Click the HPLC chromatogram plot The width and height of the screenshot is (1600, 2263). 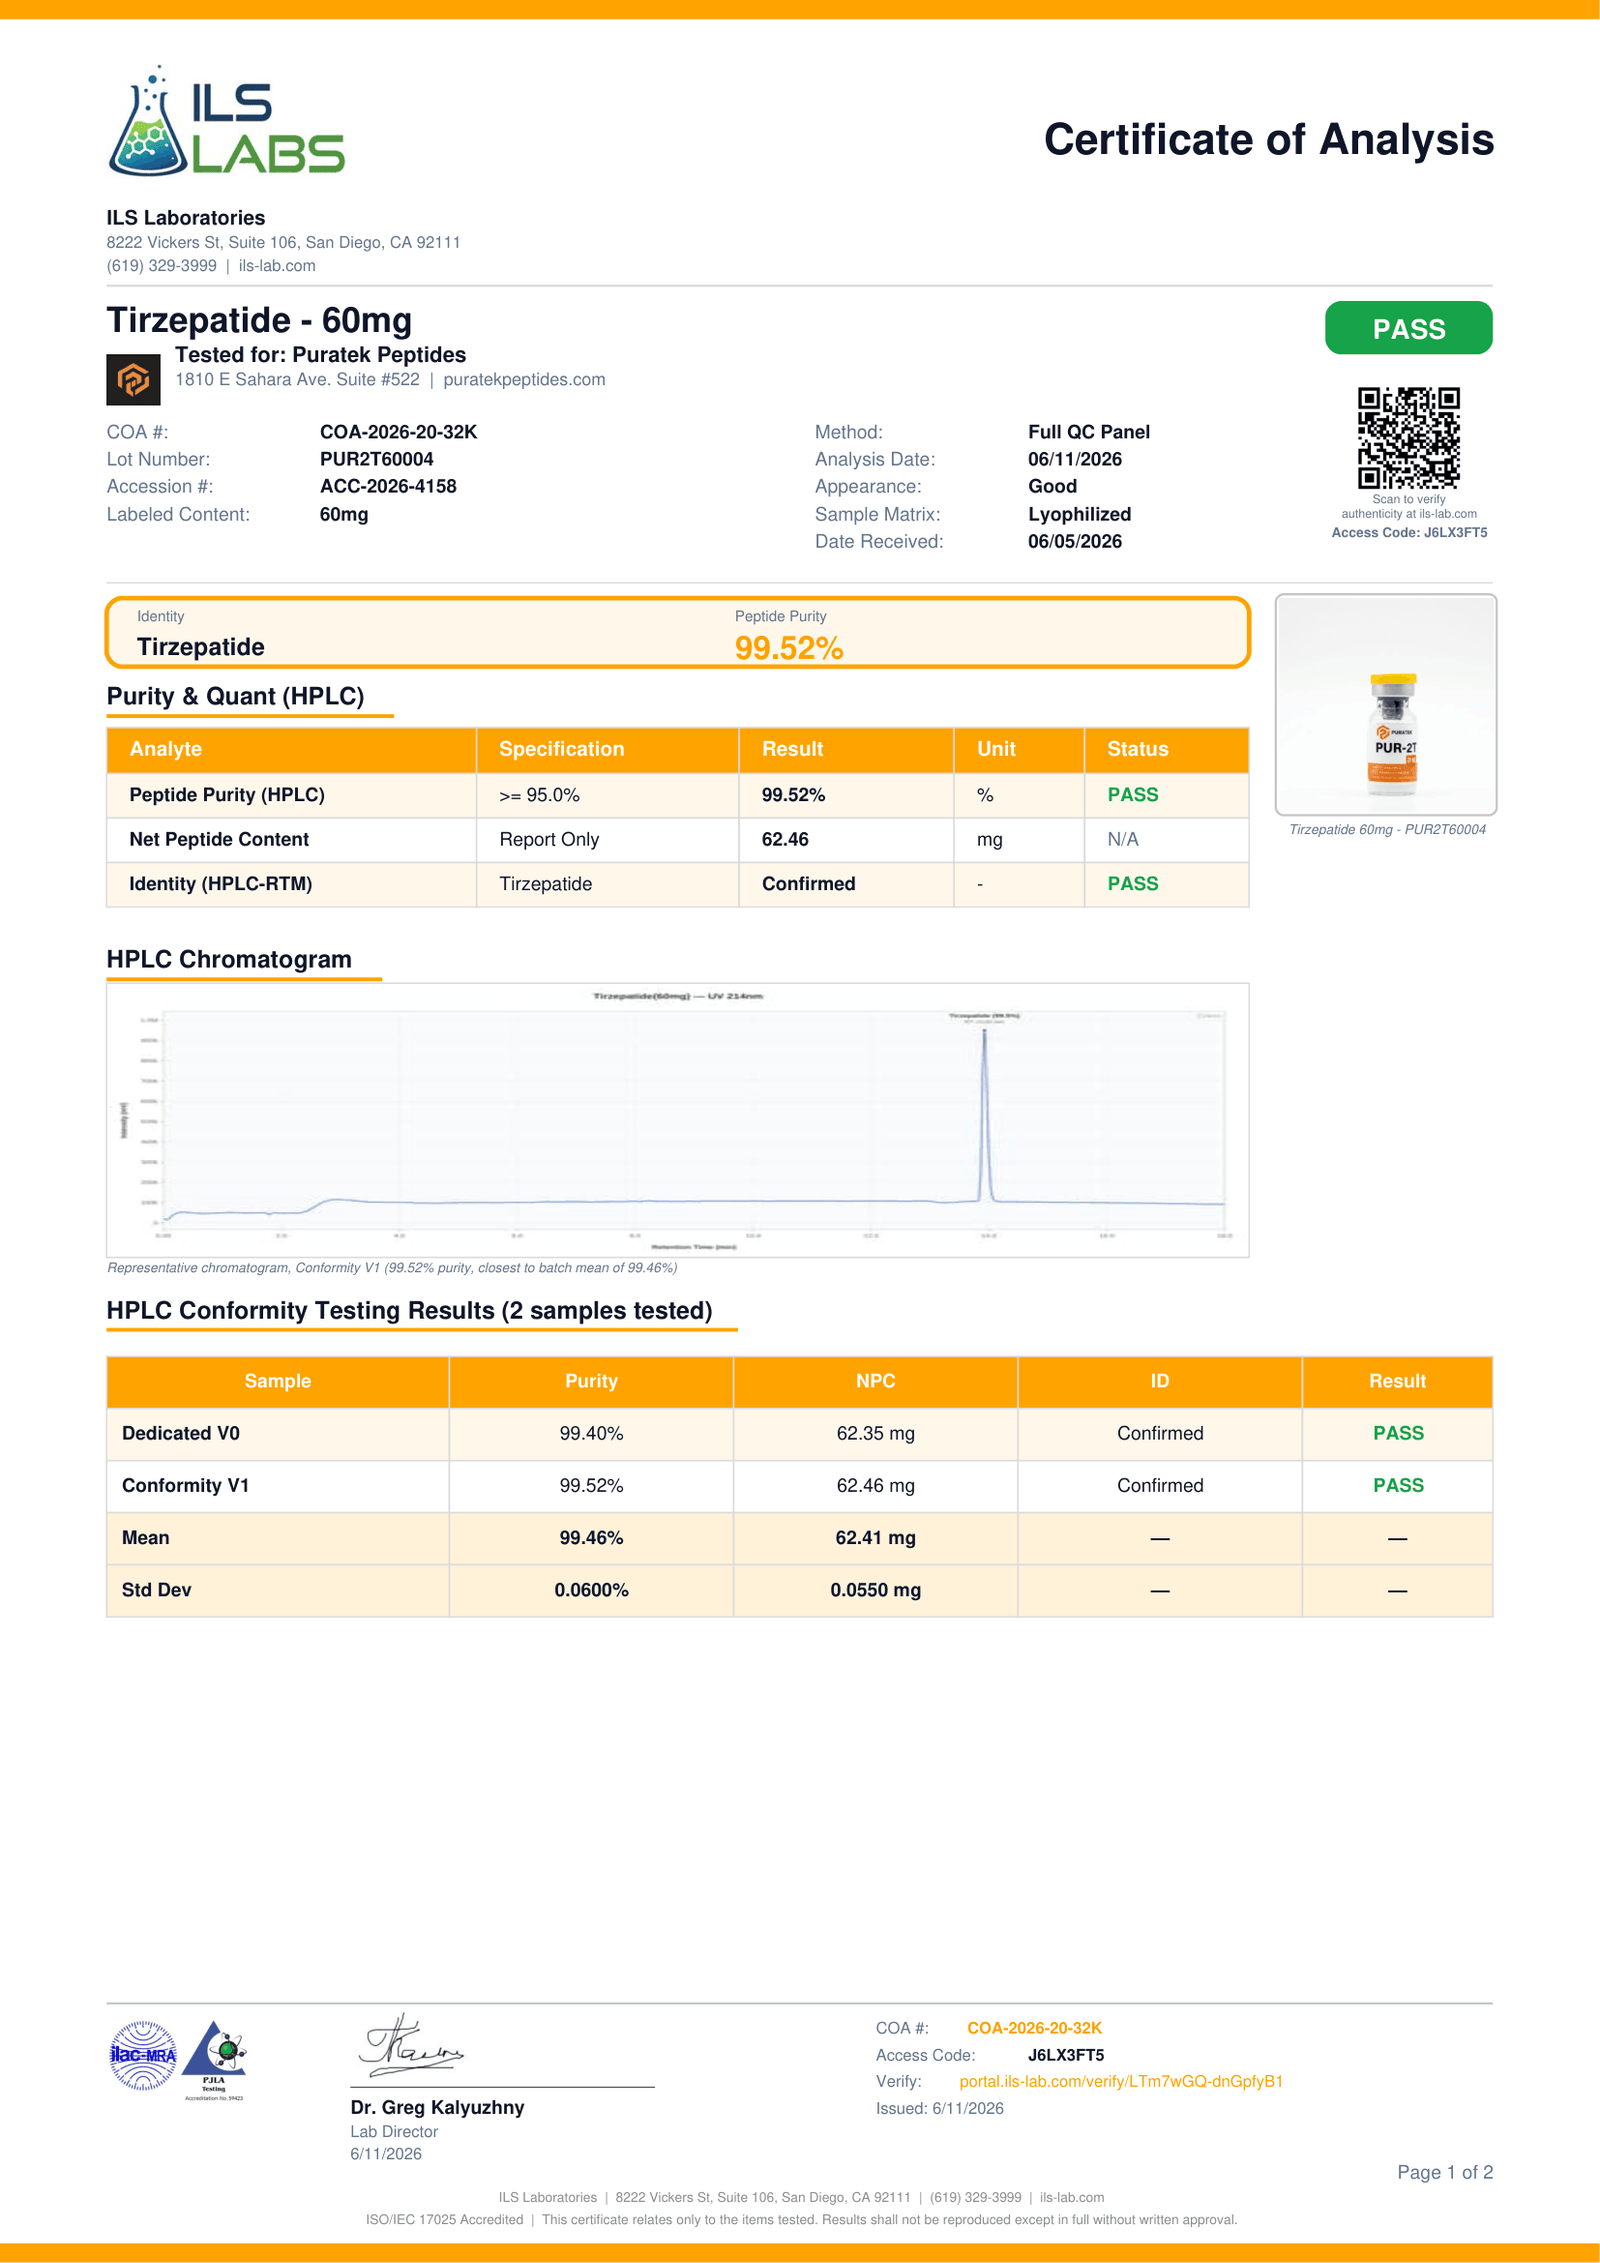(x=678, y=1120)
